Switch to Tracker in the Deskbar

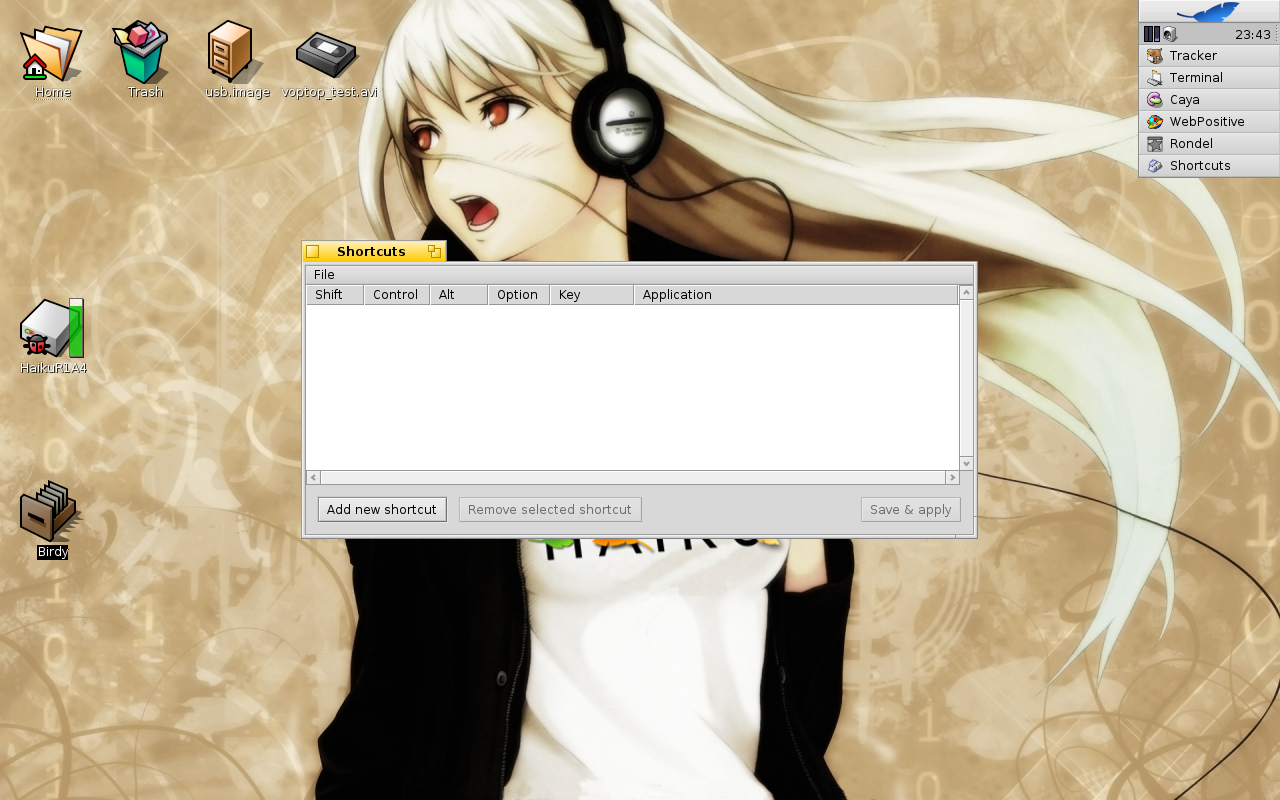pyautogui.click(x=1193, y=56)
